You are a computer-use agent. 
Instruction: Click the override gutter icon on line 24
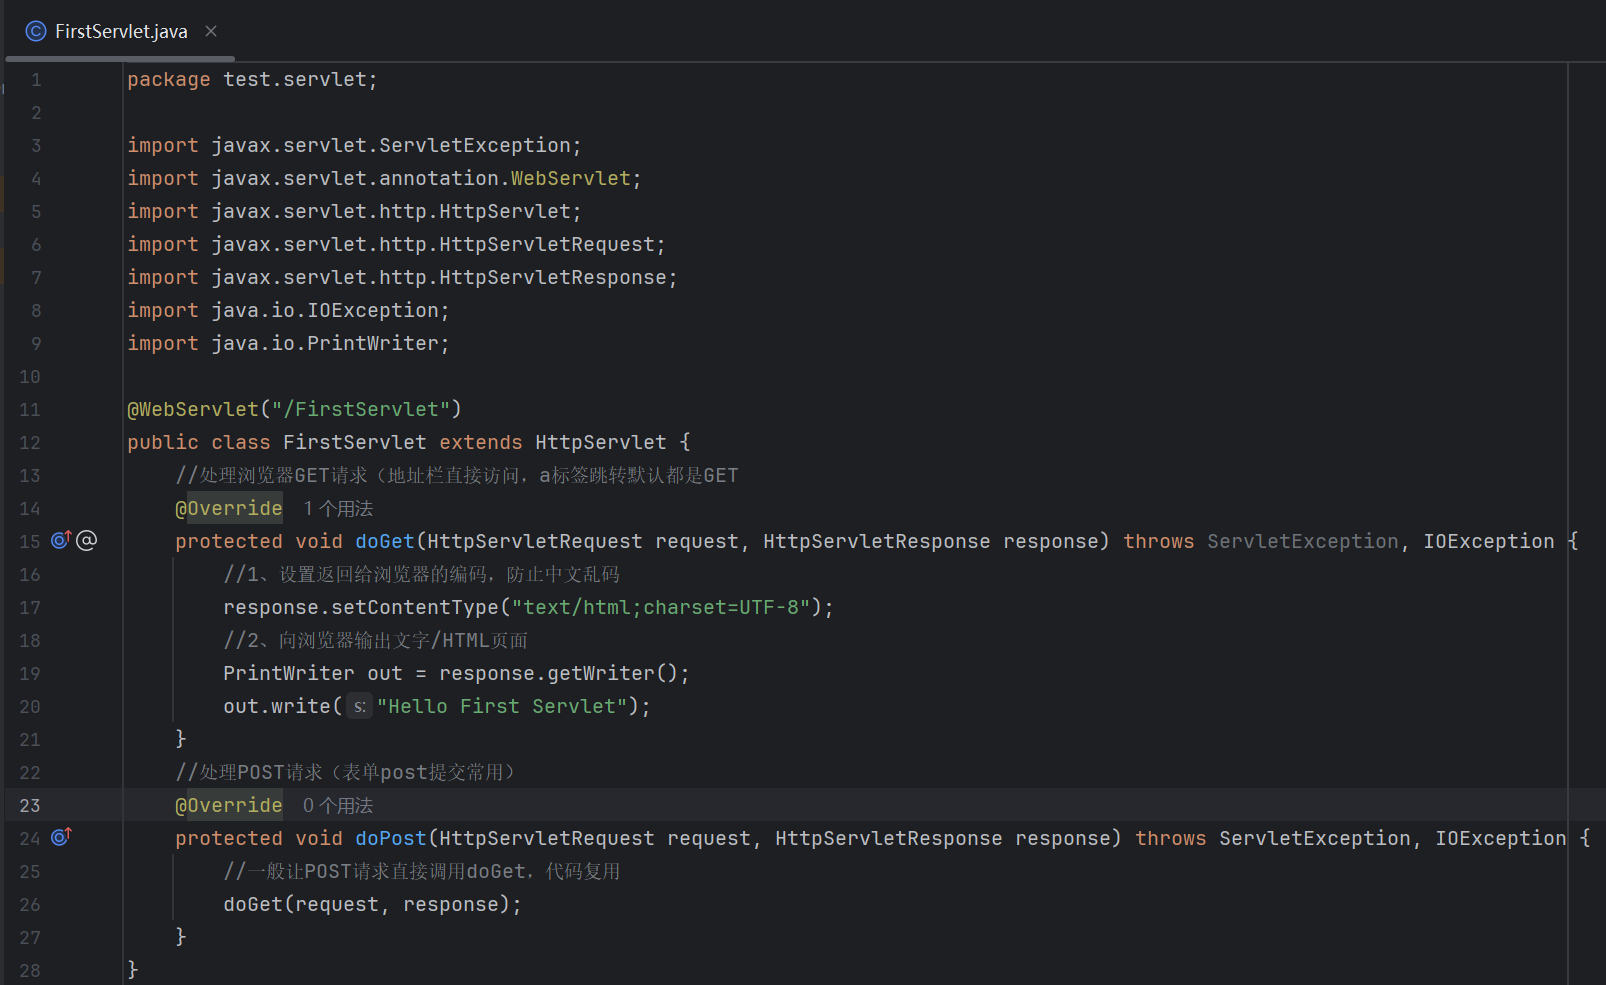click(x=61, y=837)
